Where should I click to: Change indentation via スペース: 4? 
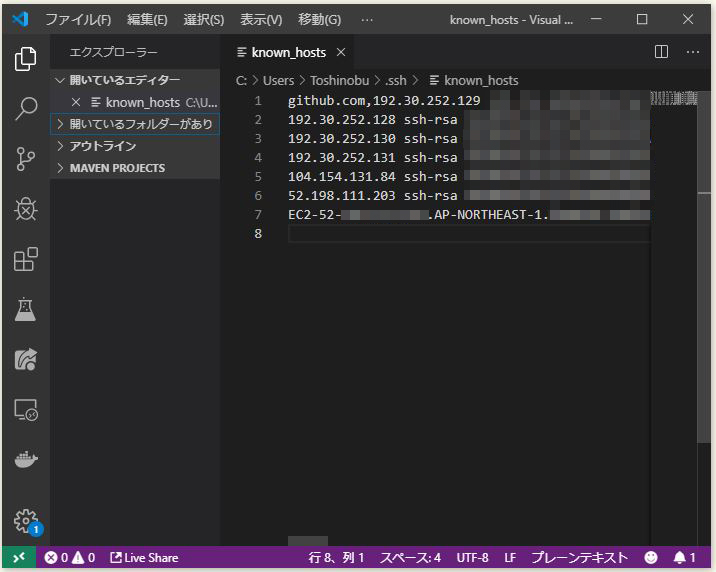pyautogui.click(x=411, y=557)
